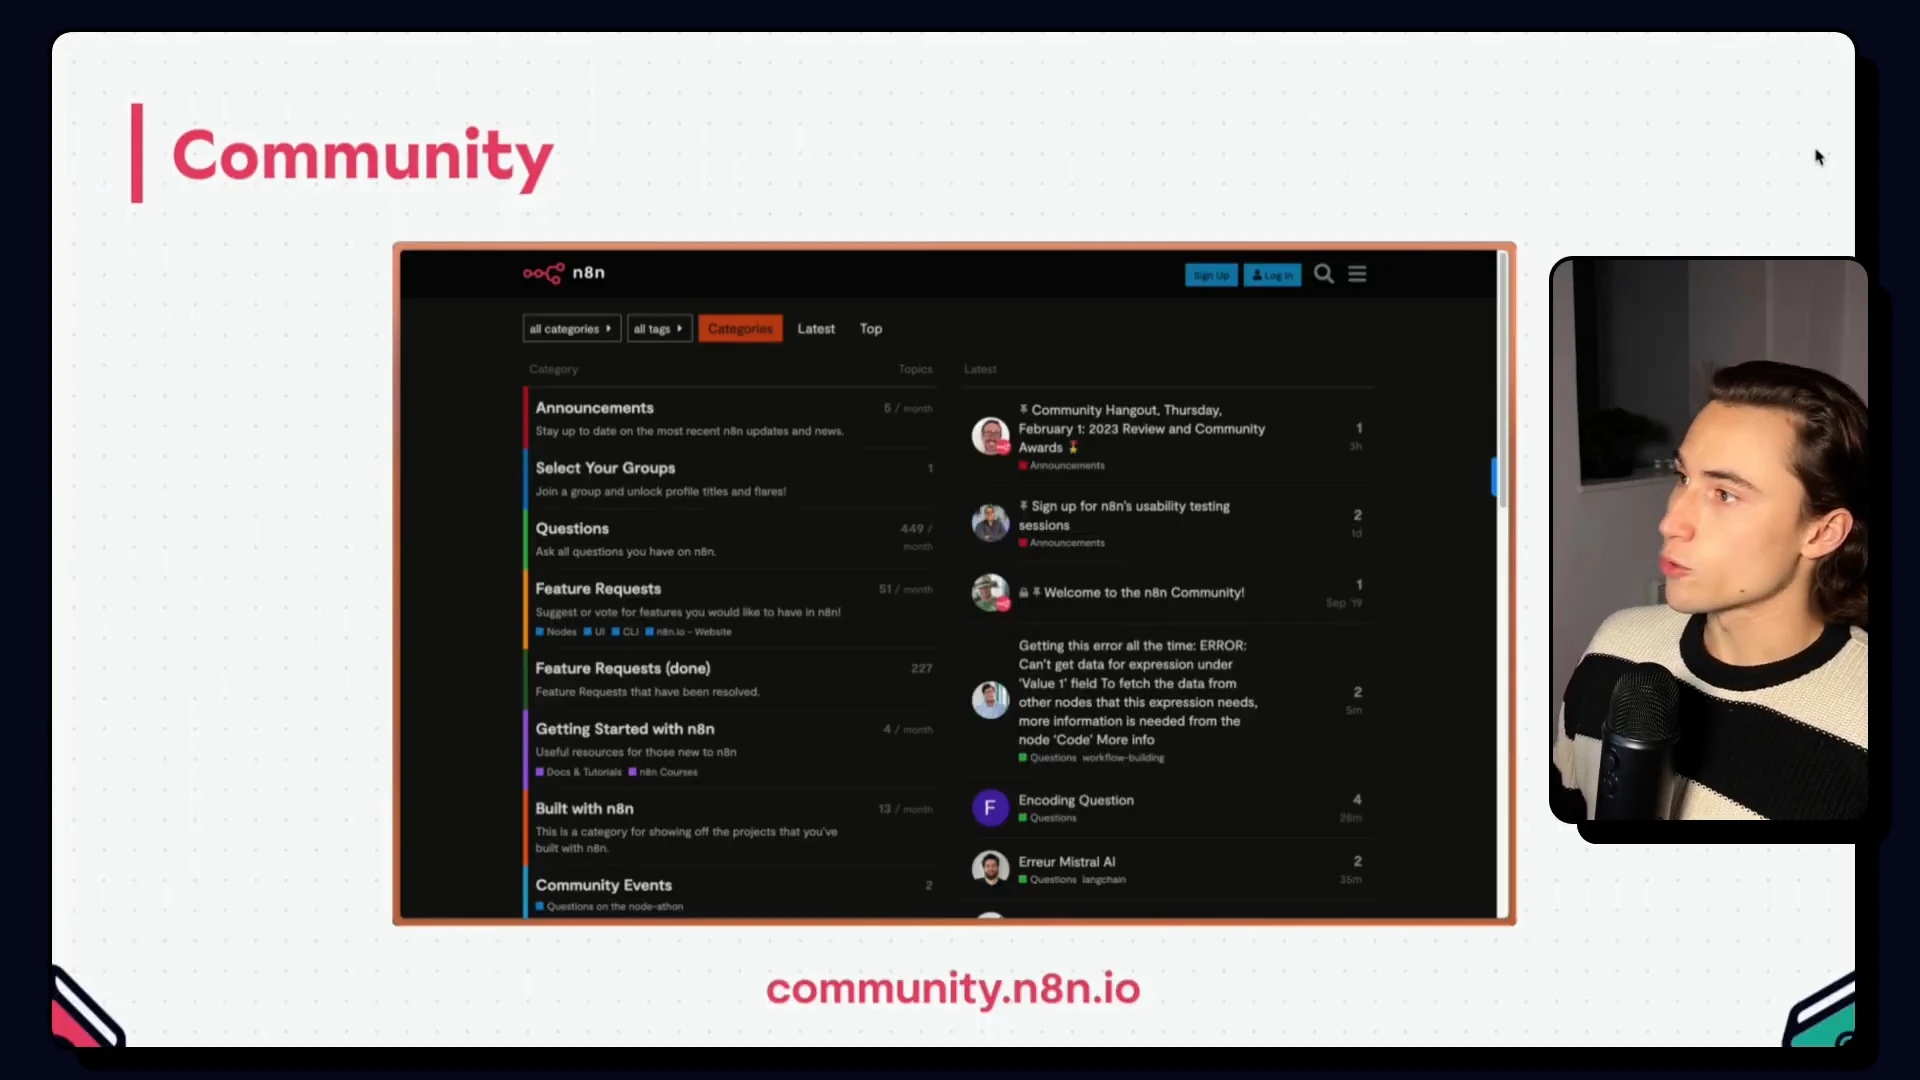This screenshot has width=1920, height=1080.
Task: Select the Docs & Tutorials subcategory
Action: [578, 772]
